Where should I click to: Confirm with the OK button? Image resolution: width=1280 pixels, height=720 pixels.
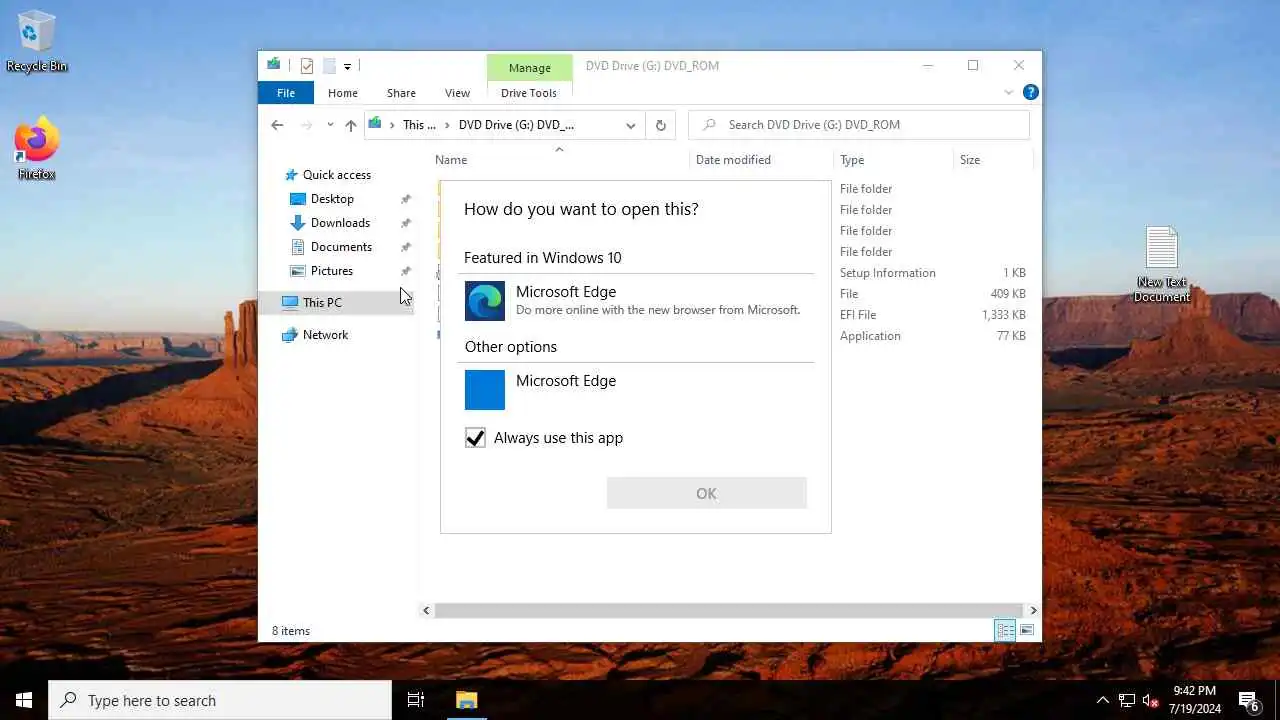tap(706, 493)
